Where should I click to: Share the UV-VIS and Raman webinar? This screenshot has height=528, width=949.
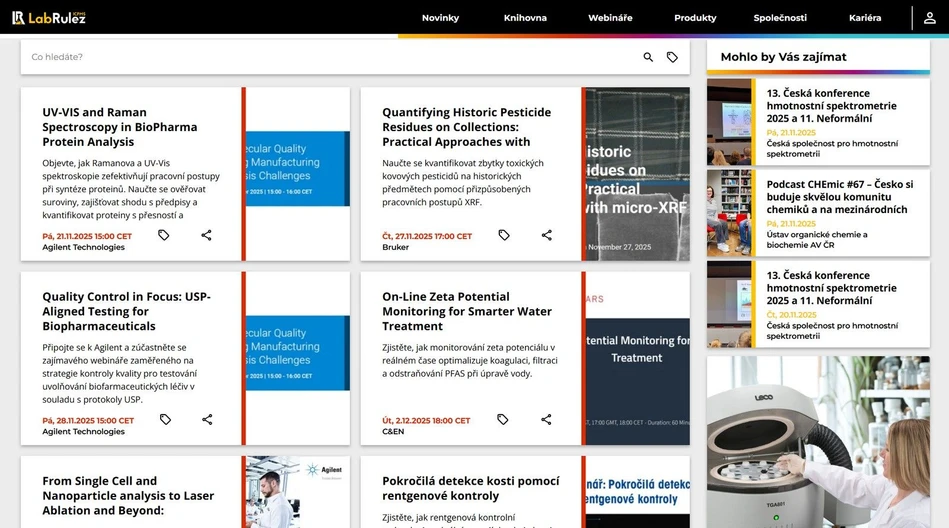coord(206,235)
